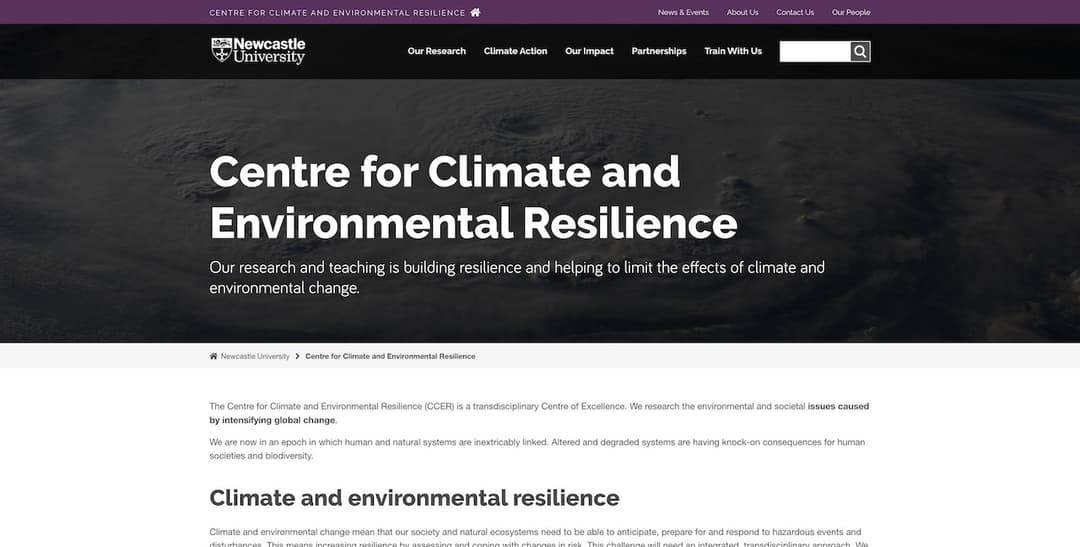
Task: Open the News & Events link
Action: pyautogui.click(x=683, y=13)
